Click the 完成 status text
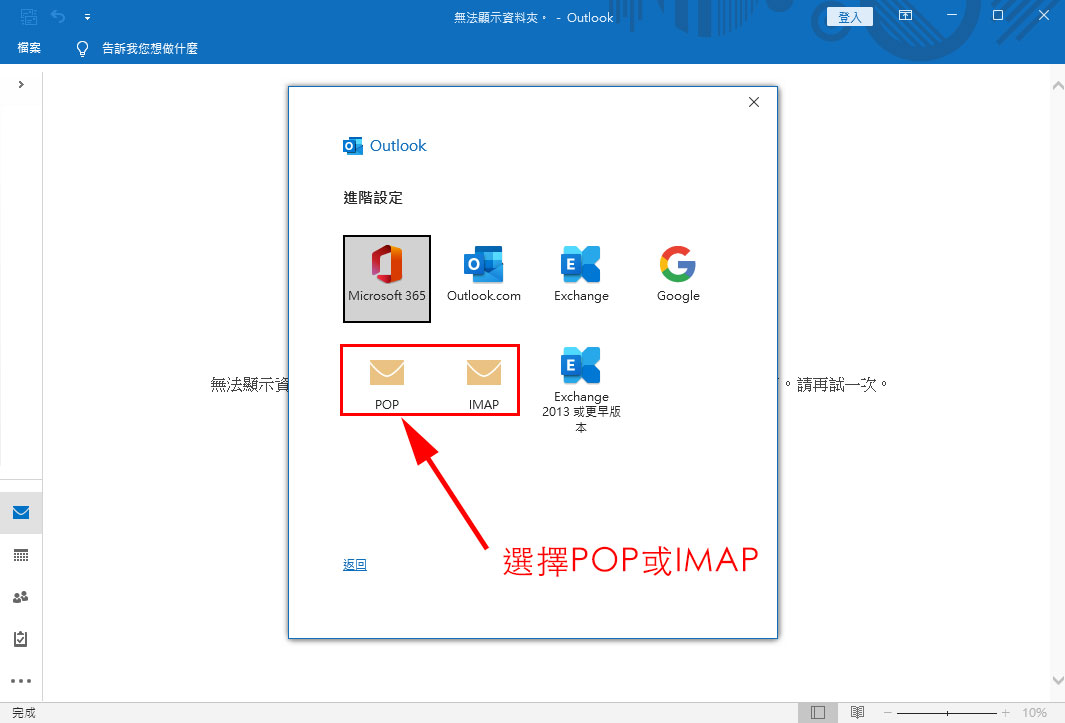 click(24, 712)
